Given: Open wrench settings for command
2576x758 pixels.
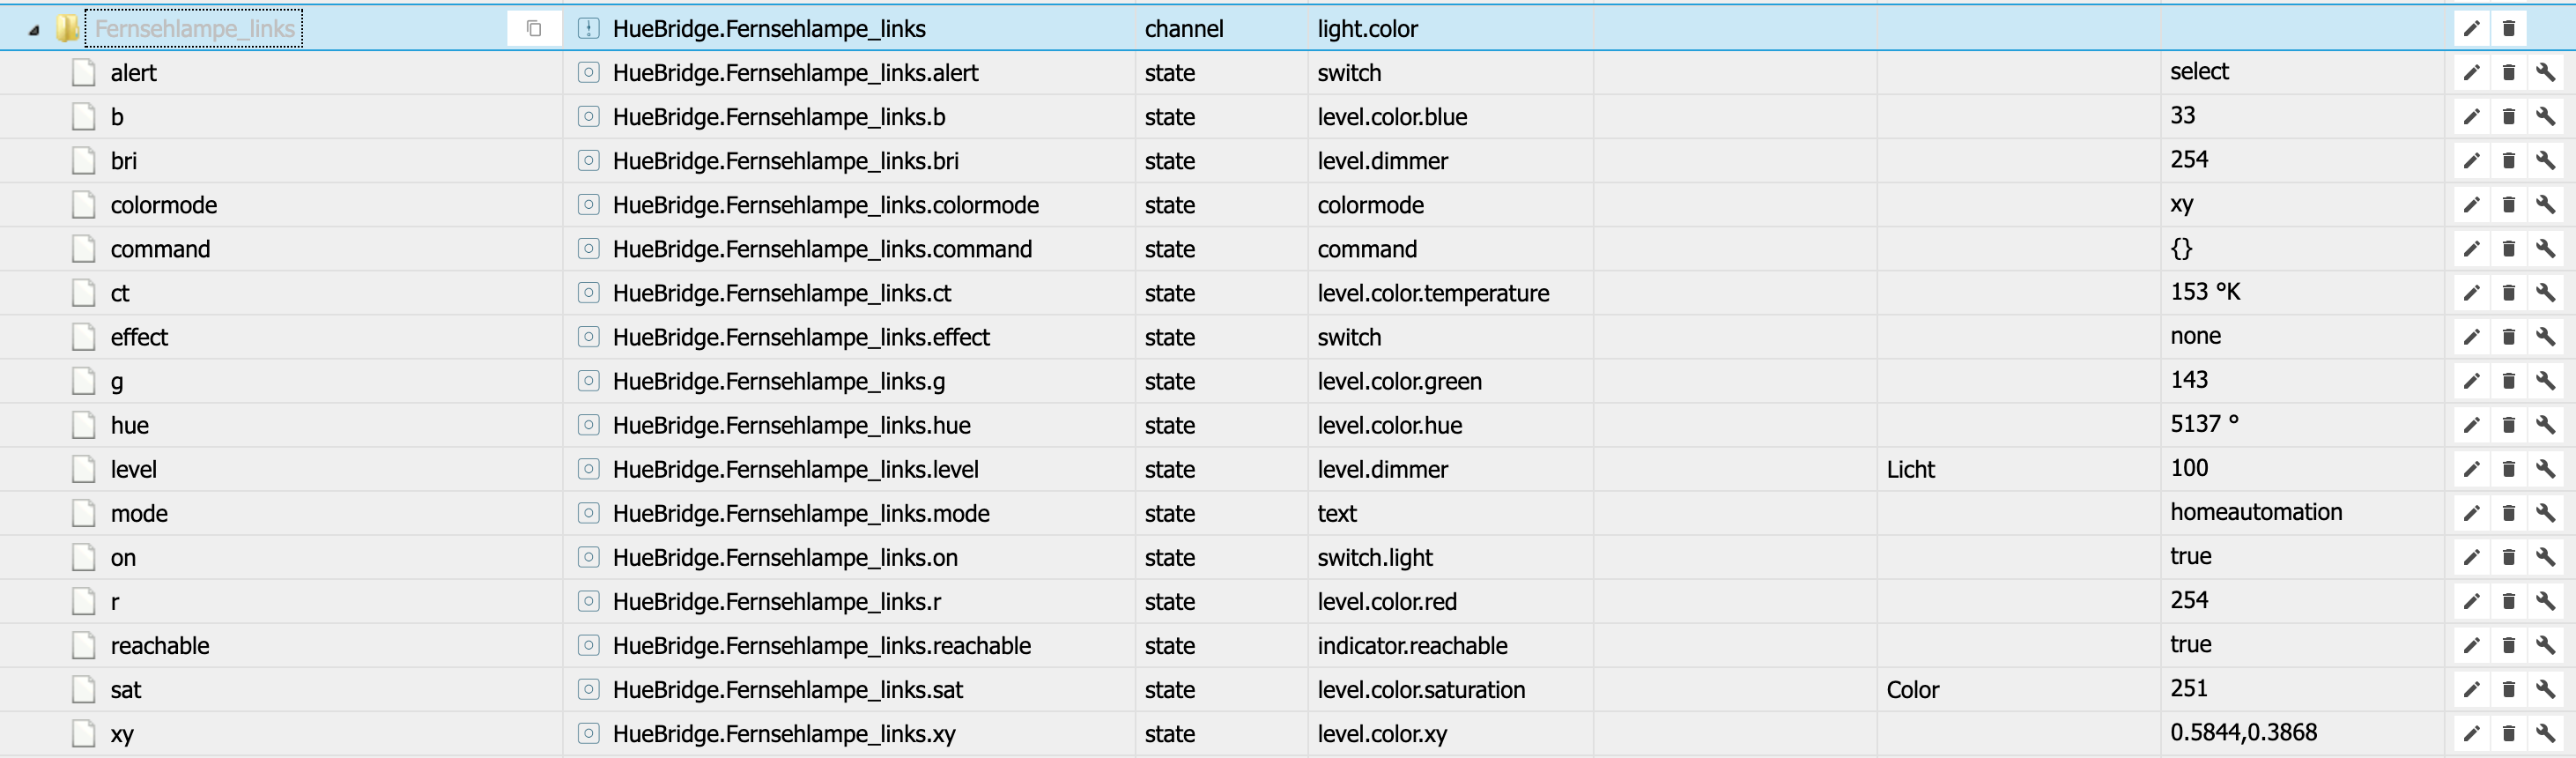Looking at the screenshot, I should point(2545,249).
